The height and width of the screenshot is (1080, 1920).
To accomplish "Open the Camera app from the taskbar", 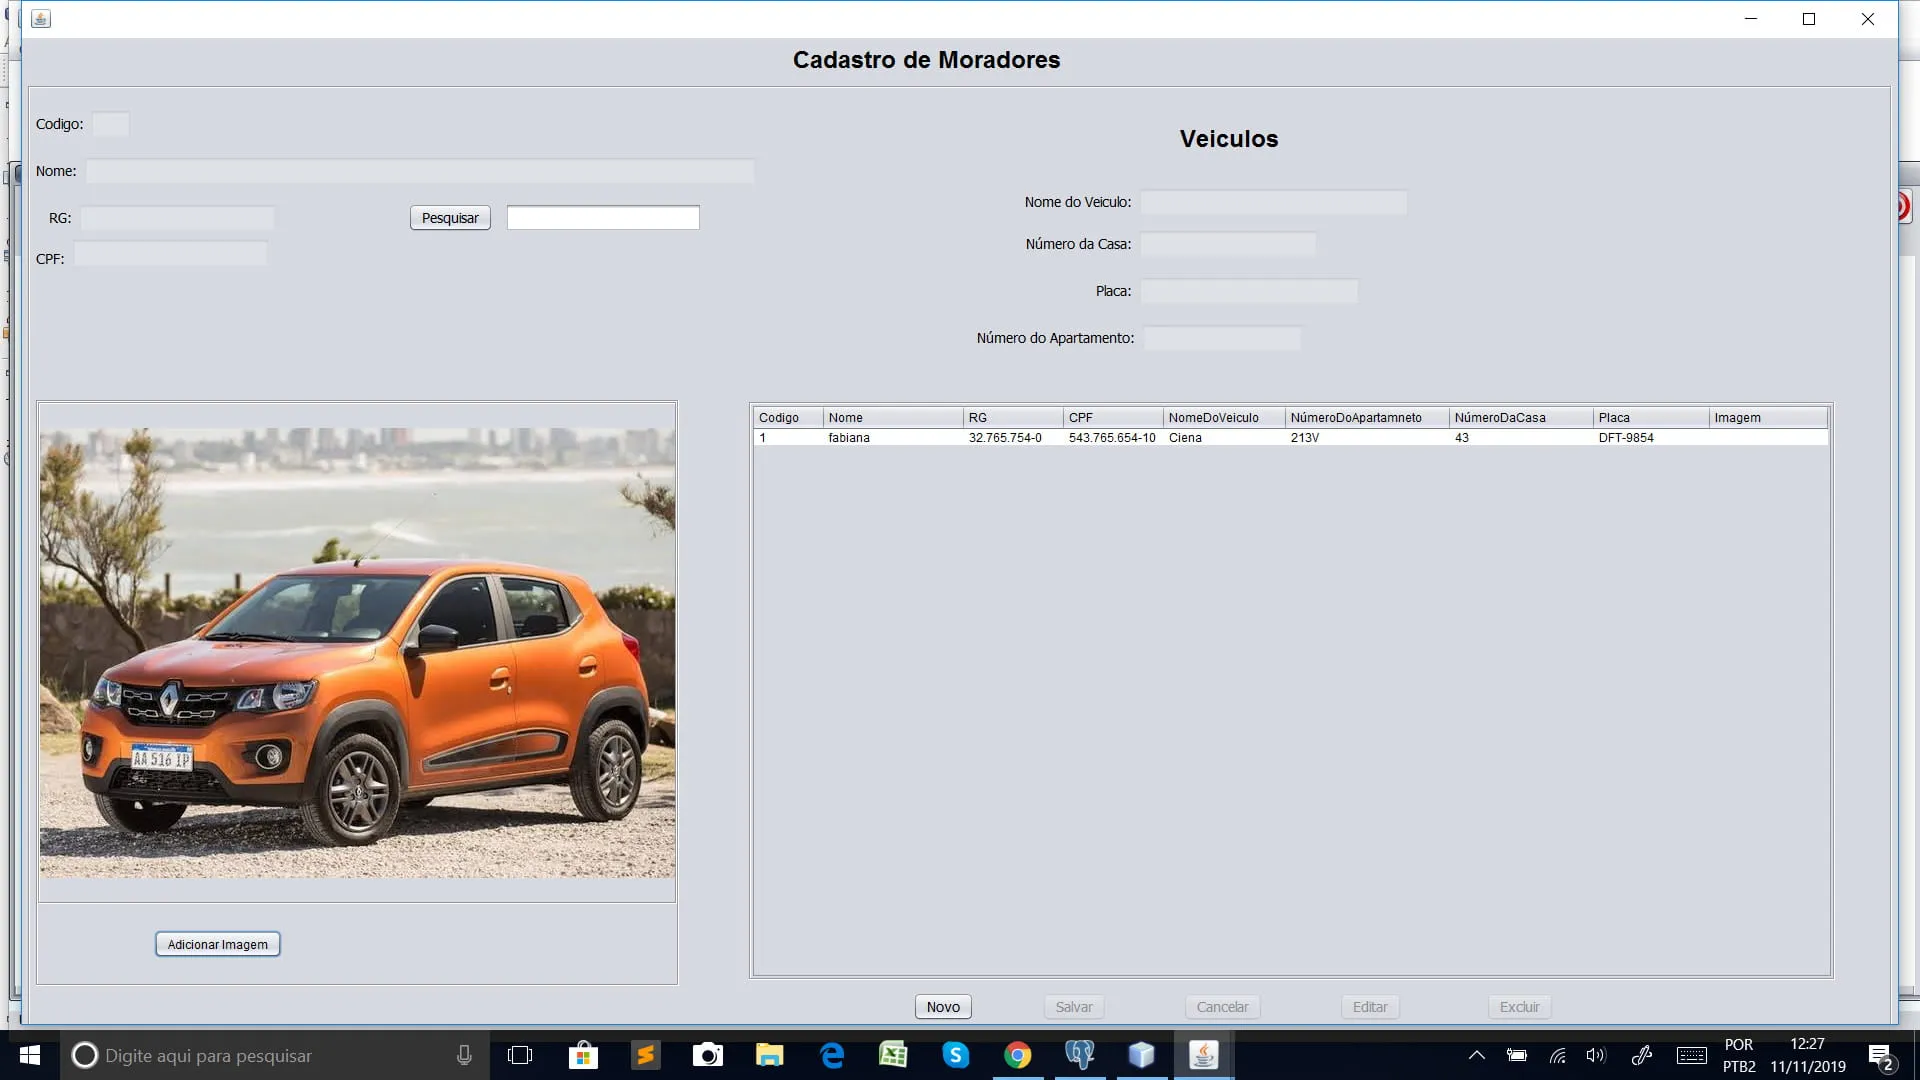I will pyautogui.click(x=707, y=1055).
